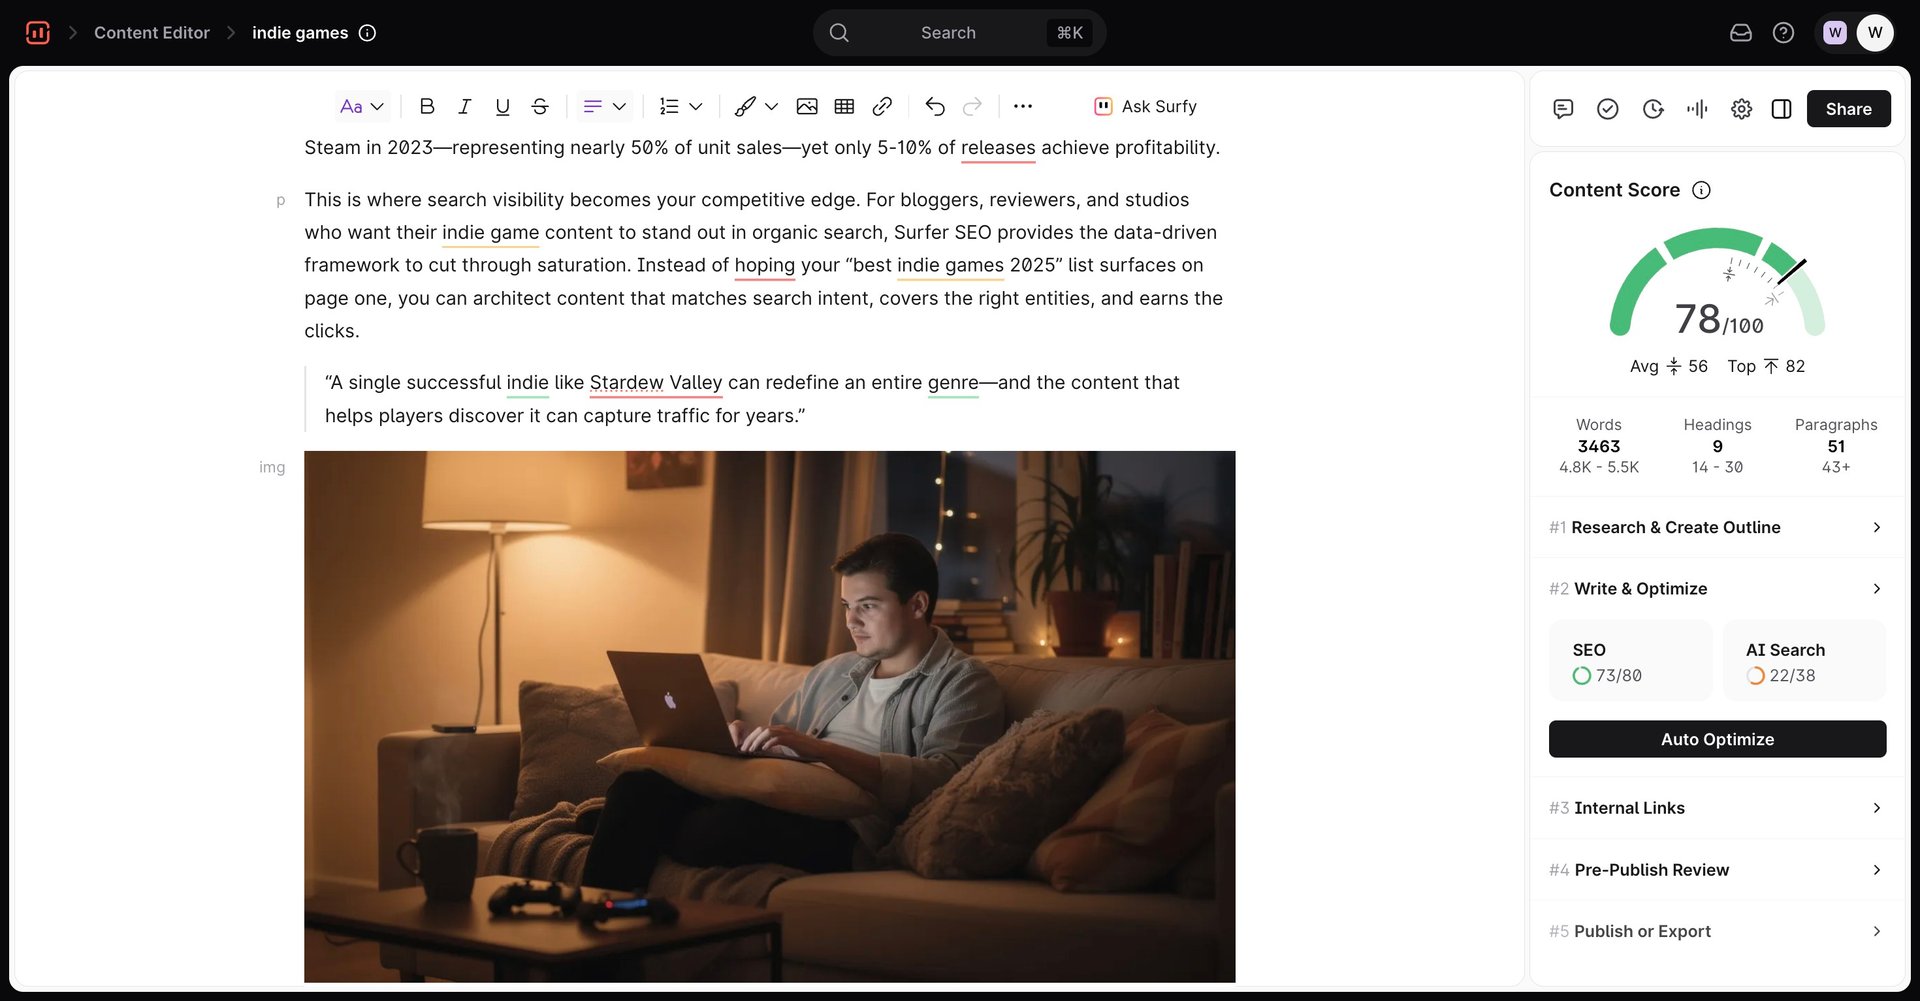Open the numbered list dropdown
The image size is (1920, 1001).
pyautogui.click(x=680, y=106)
